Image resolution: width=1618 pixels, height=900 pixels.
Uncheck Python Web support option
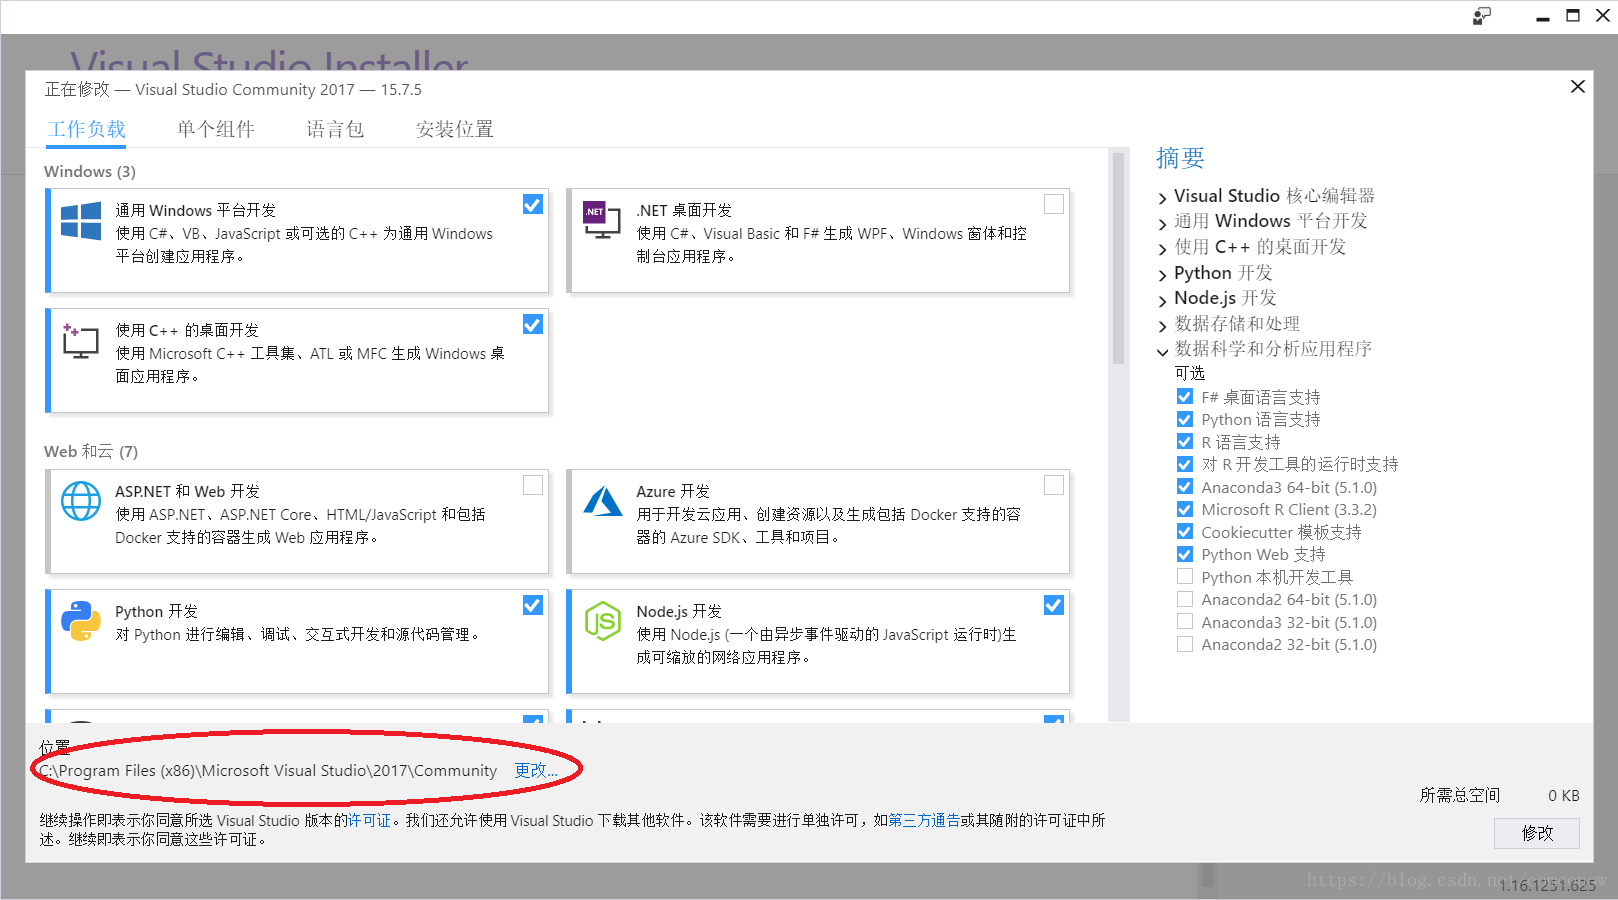(1185, 554)
